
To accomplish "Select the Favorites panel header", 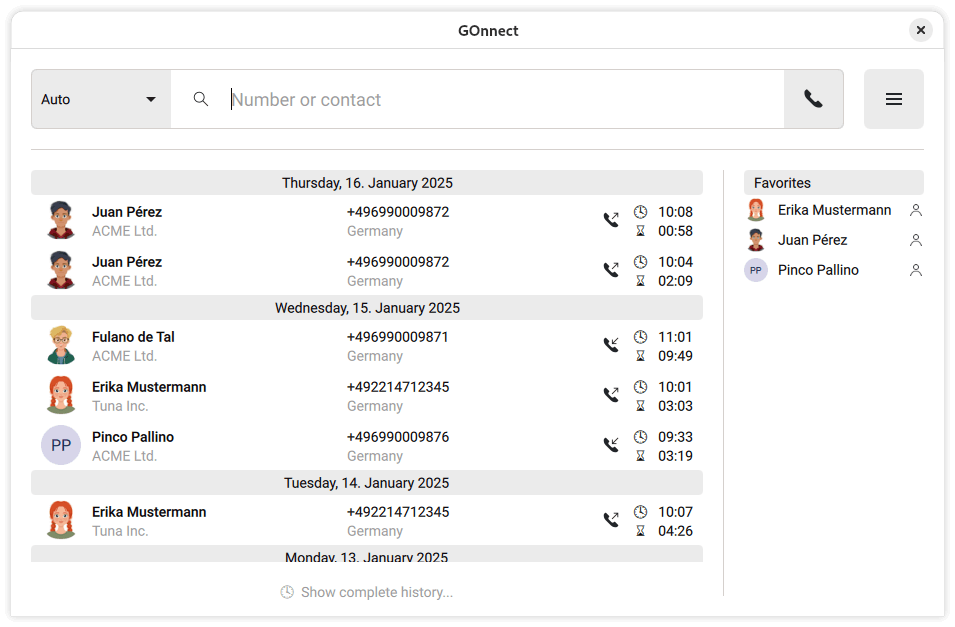I will (780, 183).
